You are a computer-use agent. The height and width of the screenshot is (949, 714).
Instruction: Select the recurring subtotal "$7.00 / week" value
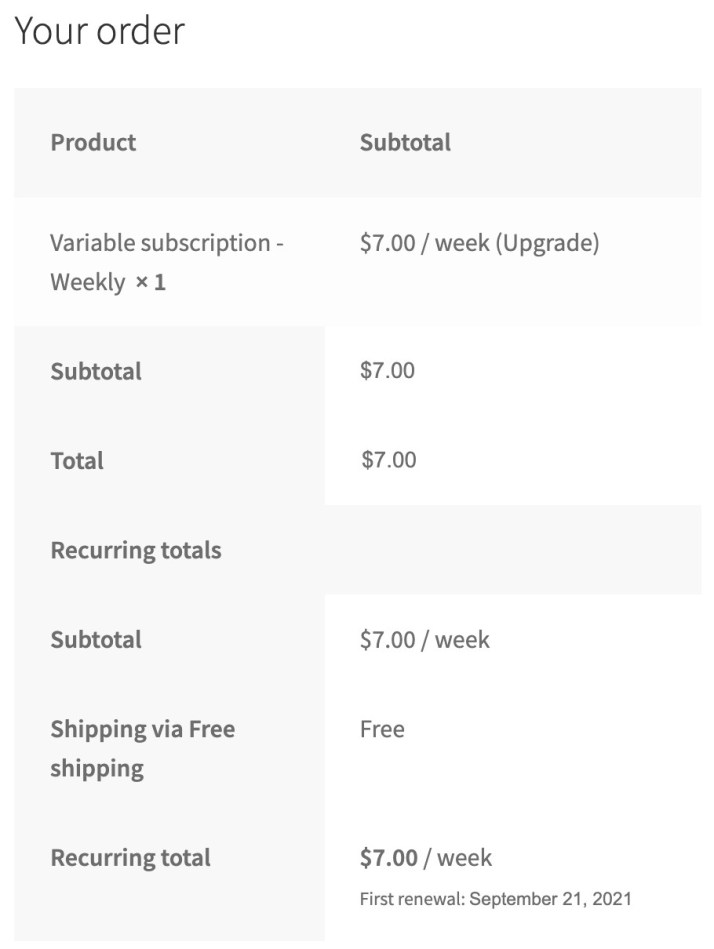[x=425, y=640]
